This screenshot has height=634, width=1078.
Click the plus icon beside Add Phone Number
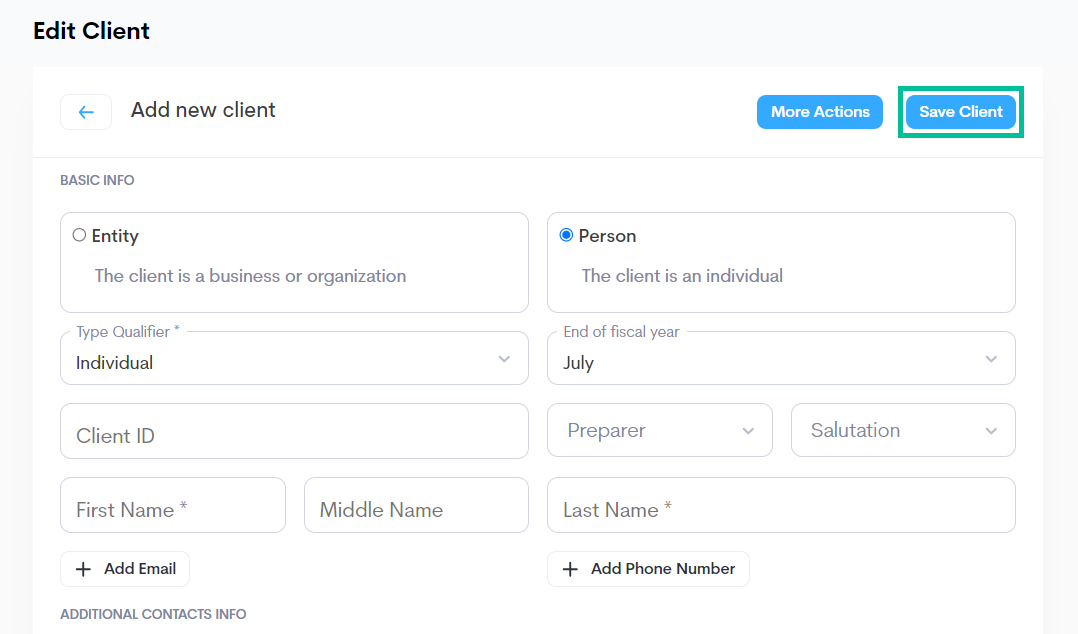tap(570, 569)
